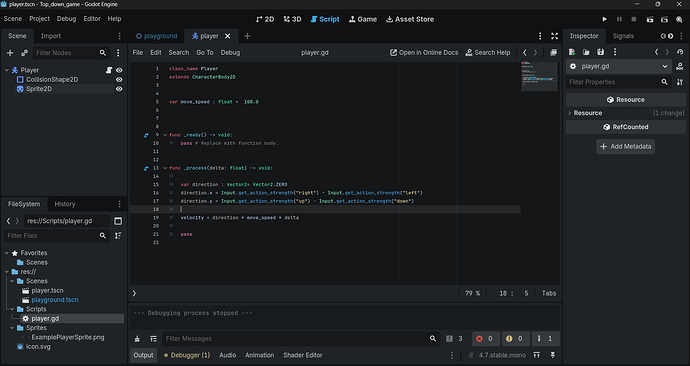
Task: Run a specific scene icon
Action: click(664, 19)
